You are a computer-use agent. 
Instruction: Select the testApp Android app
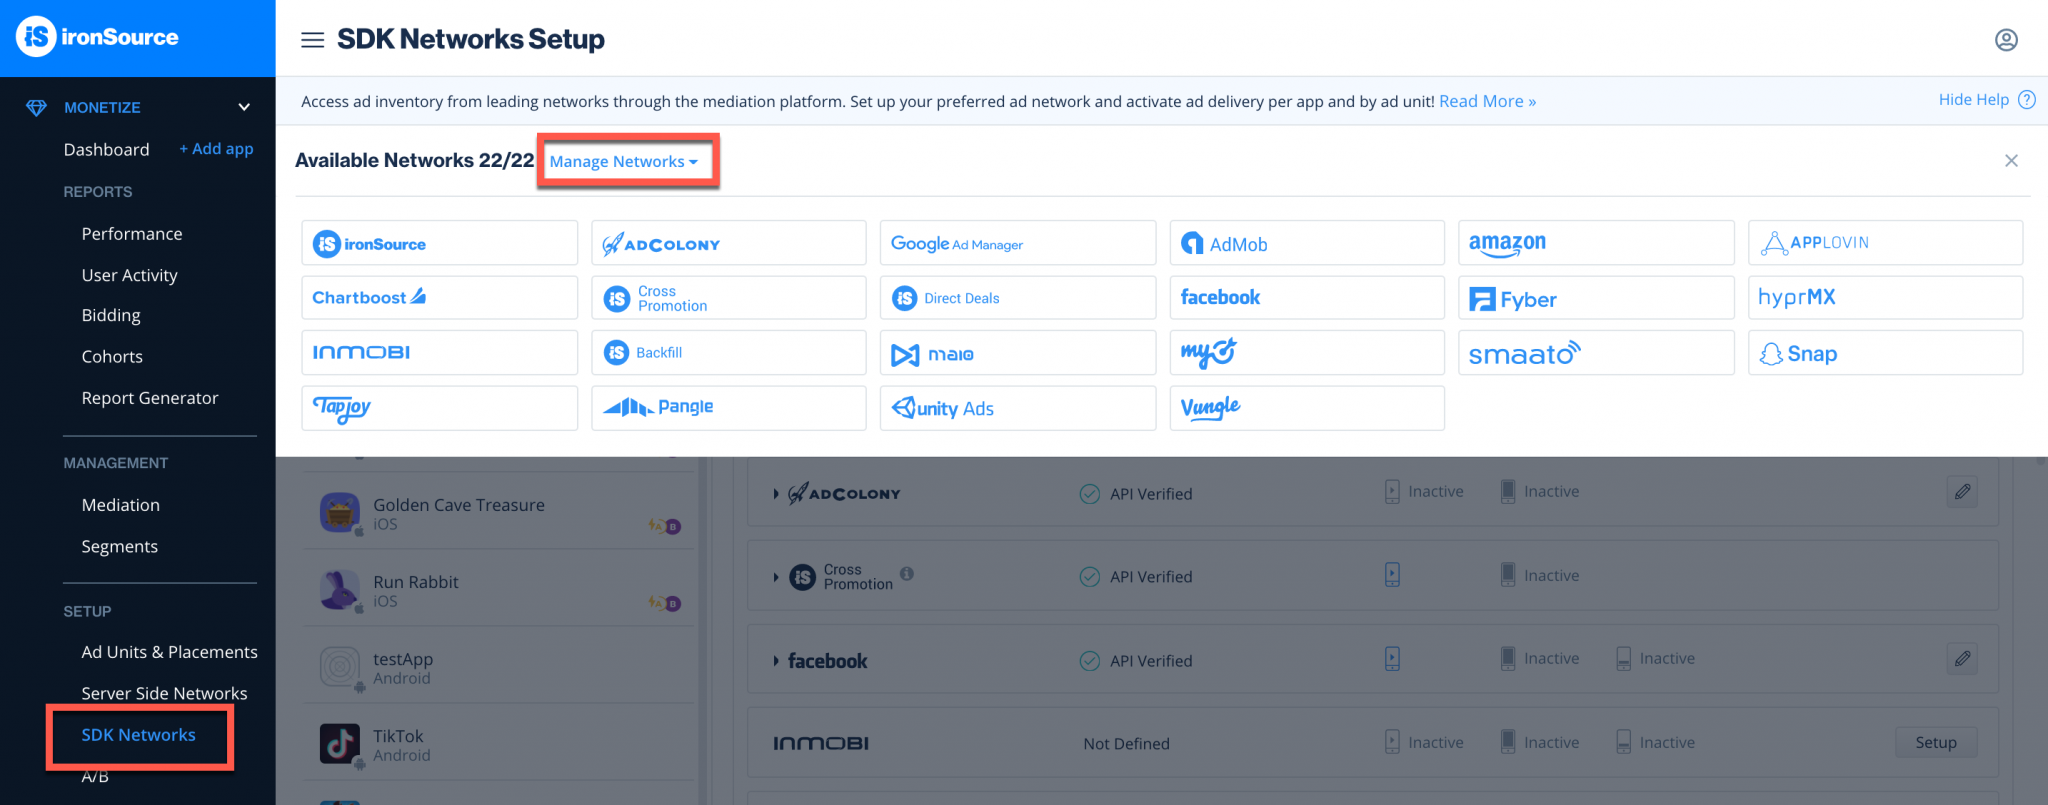(498, 665)
